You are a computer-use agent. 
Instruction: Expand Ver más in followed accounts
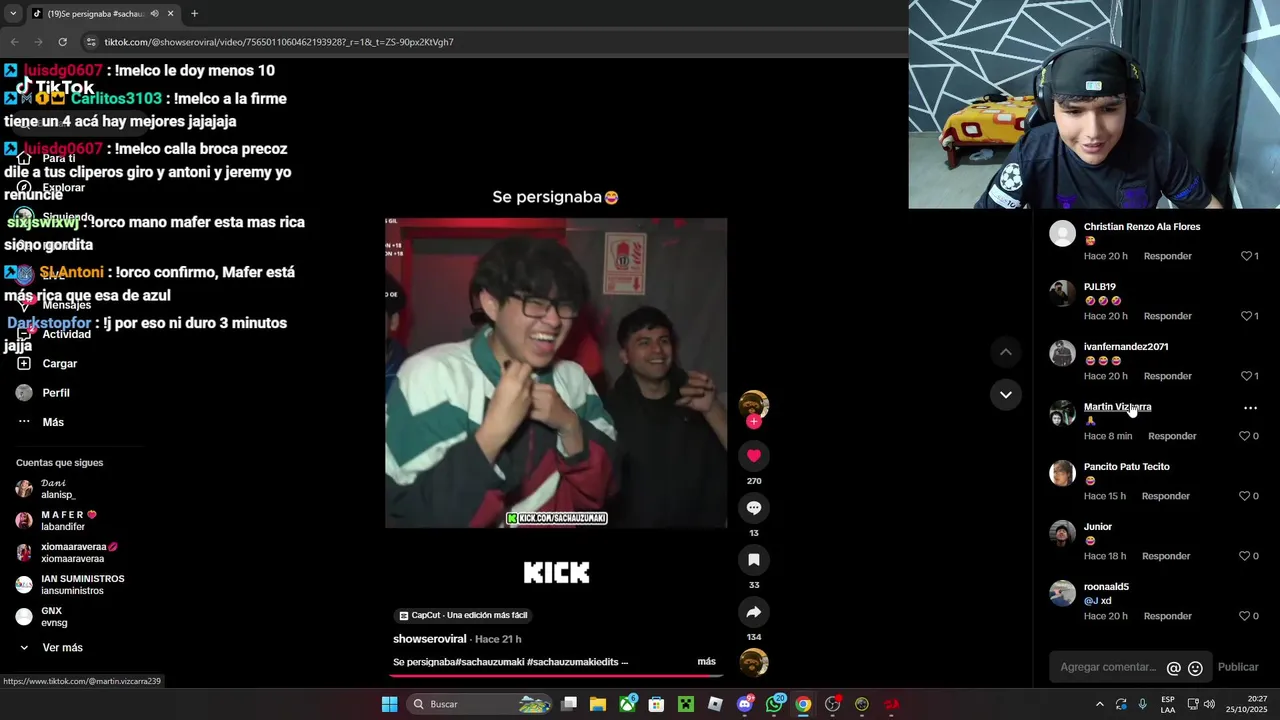coord(62,648)
